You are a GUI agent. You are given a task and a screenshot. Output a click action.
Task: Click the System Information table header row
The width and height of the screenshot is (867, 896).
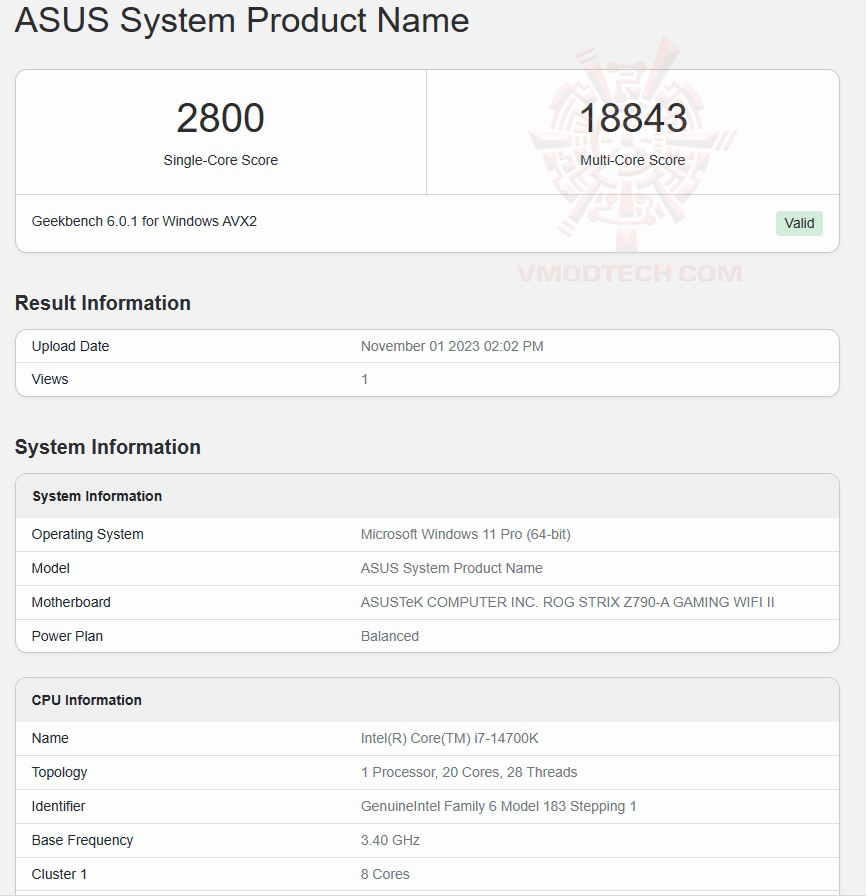coord(97,496)
